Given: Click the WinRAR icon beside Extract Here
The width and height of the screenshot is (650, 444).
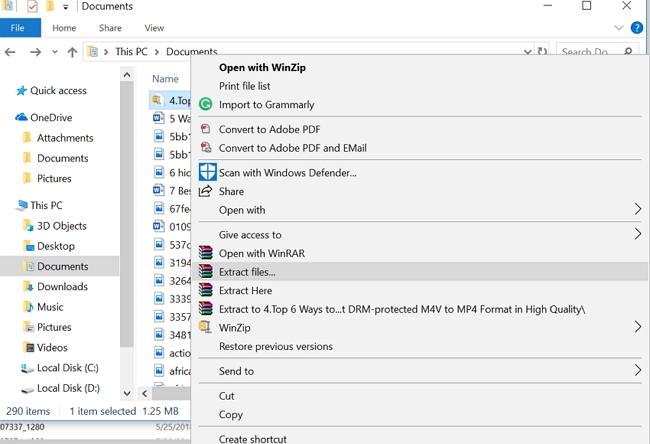Looking at the screenshot, I should click(x=206, y=290).
